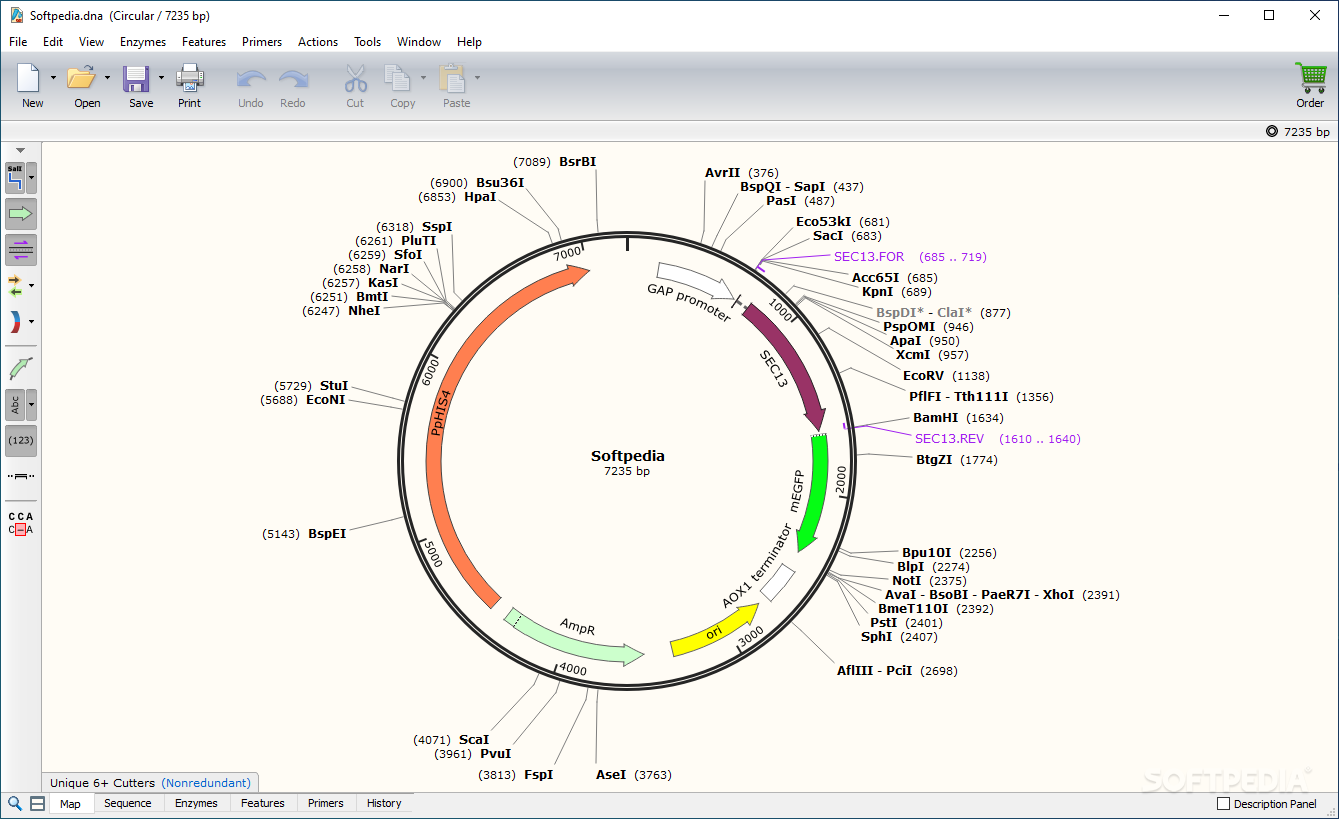The image size is (1339, 819).
Task: Click the magnifier search icon bottom left
Action: click(15, 803)
